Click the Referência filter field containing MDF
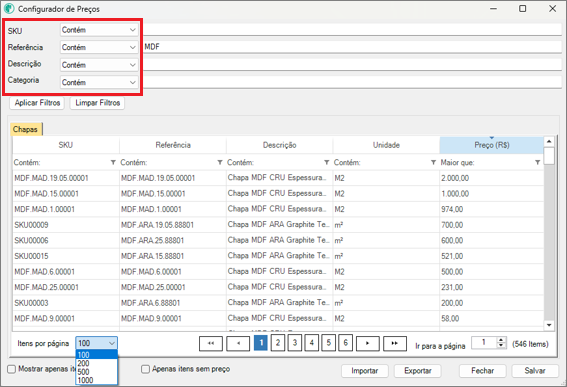 coord(353,47)
